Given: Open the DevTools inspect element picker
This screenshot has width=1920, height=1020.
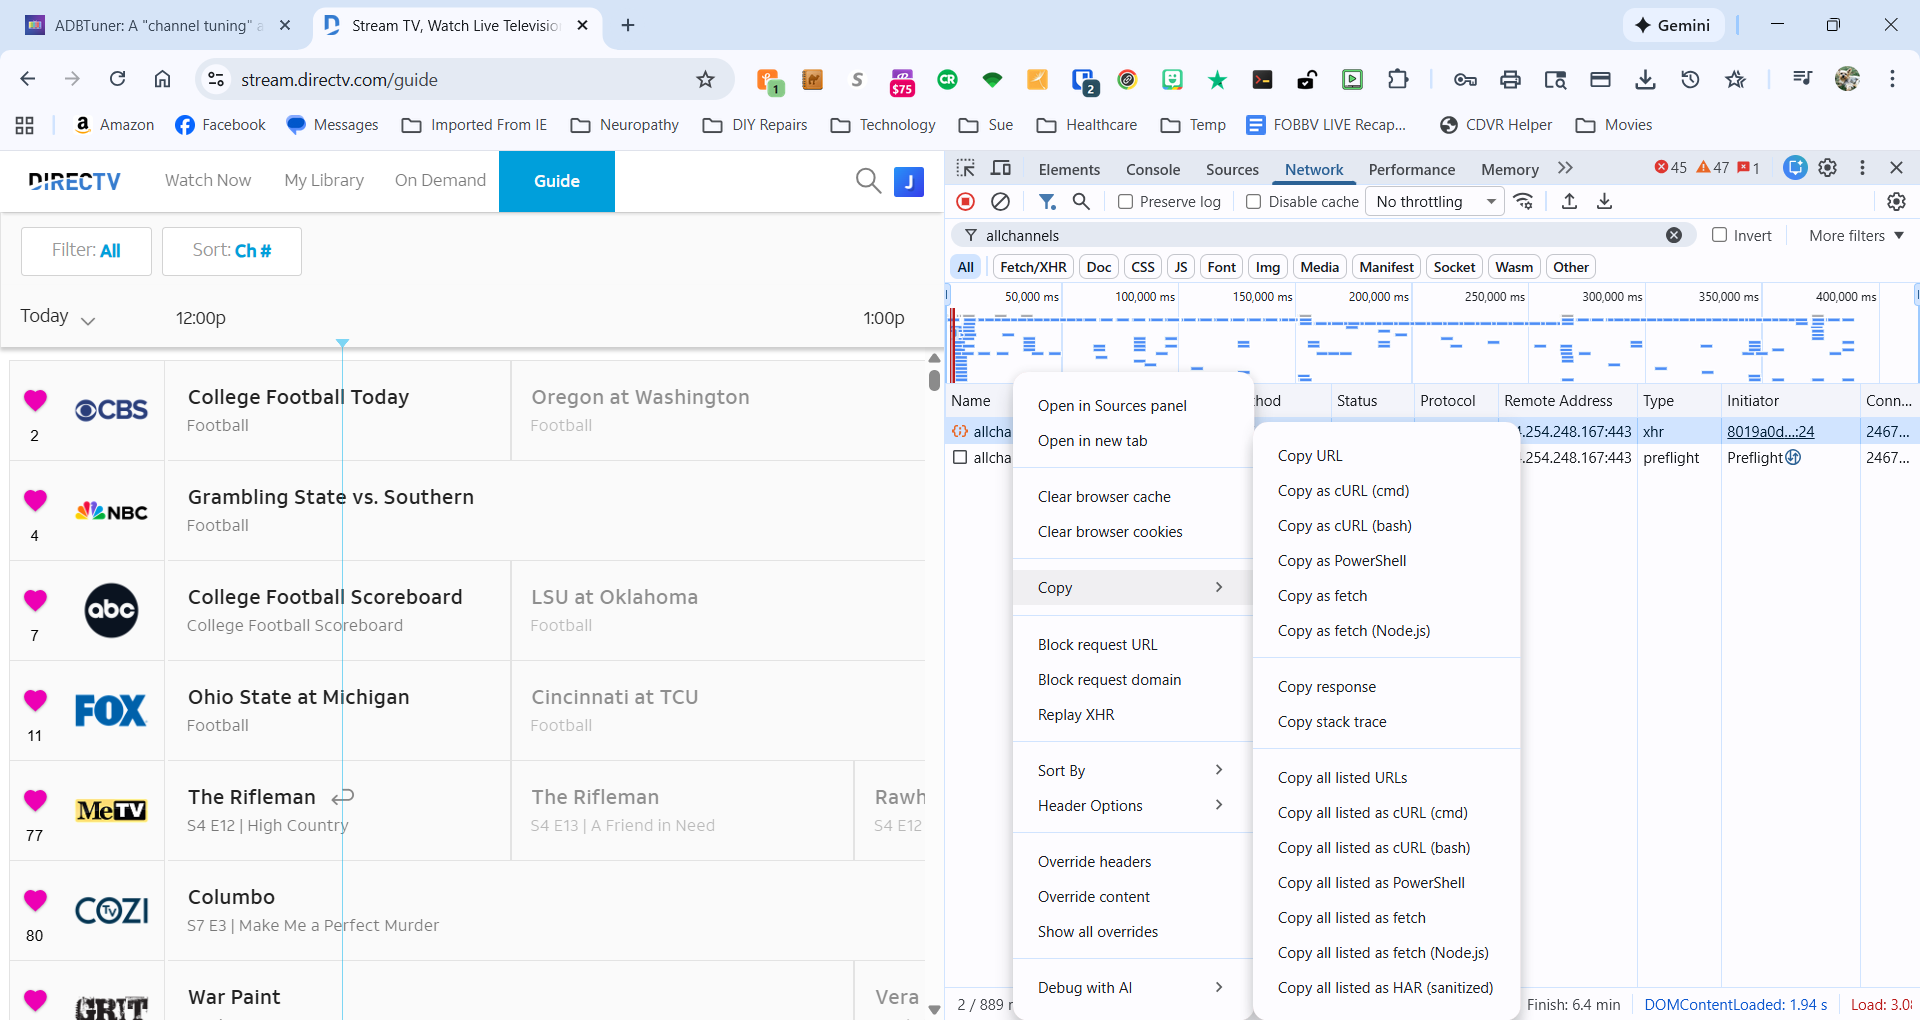Looking at the screenshot, I should [965, 168].
